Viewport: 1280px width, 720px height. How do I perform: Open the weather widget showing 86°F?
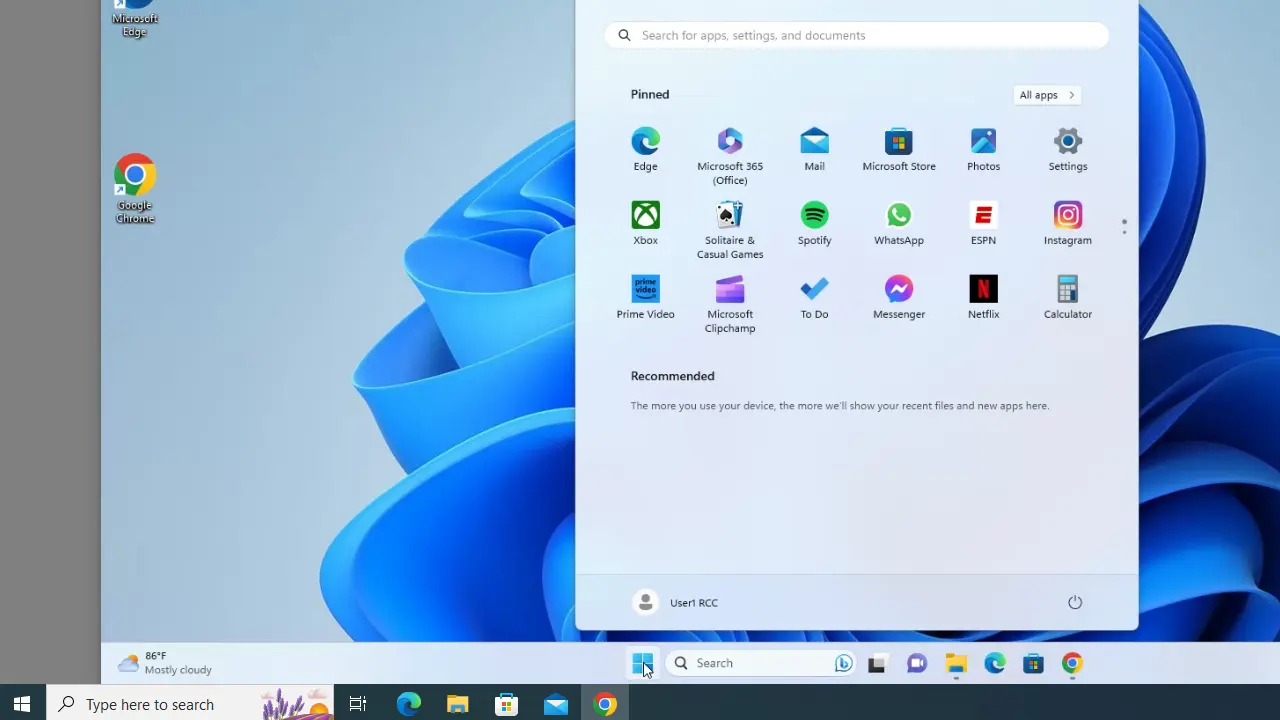pyautogui.click(x=165, y=663)
